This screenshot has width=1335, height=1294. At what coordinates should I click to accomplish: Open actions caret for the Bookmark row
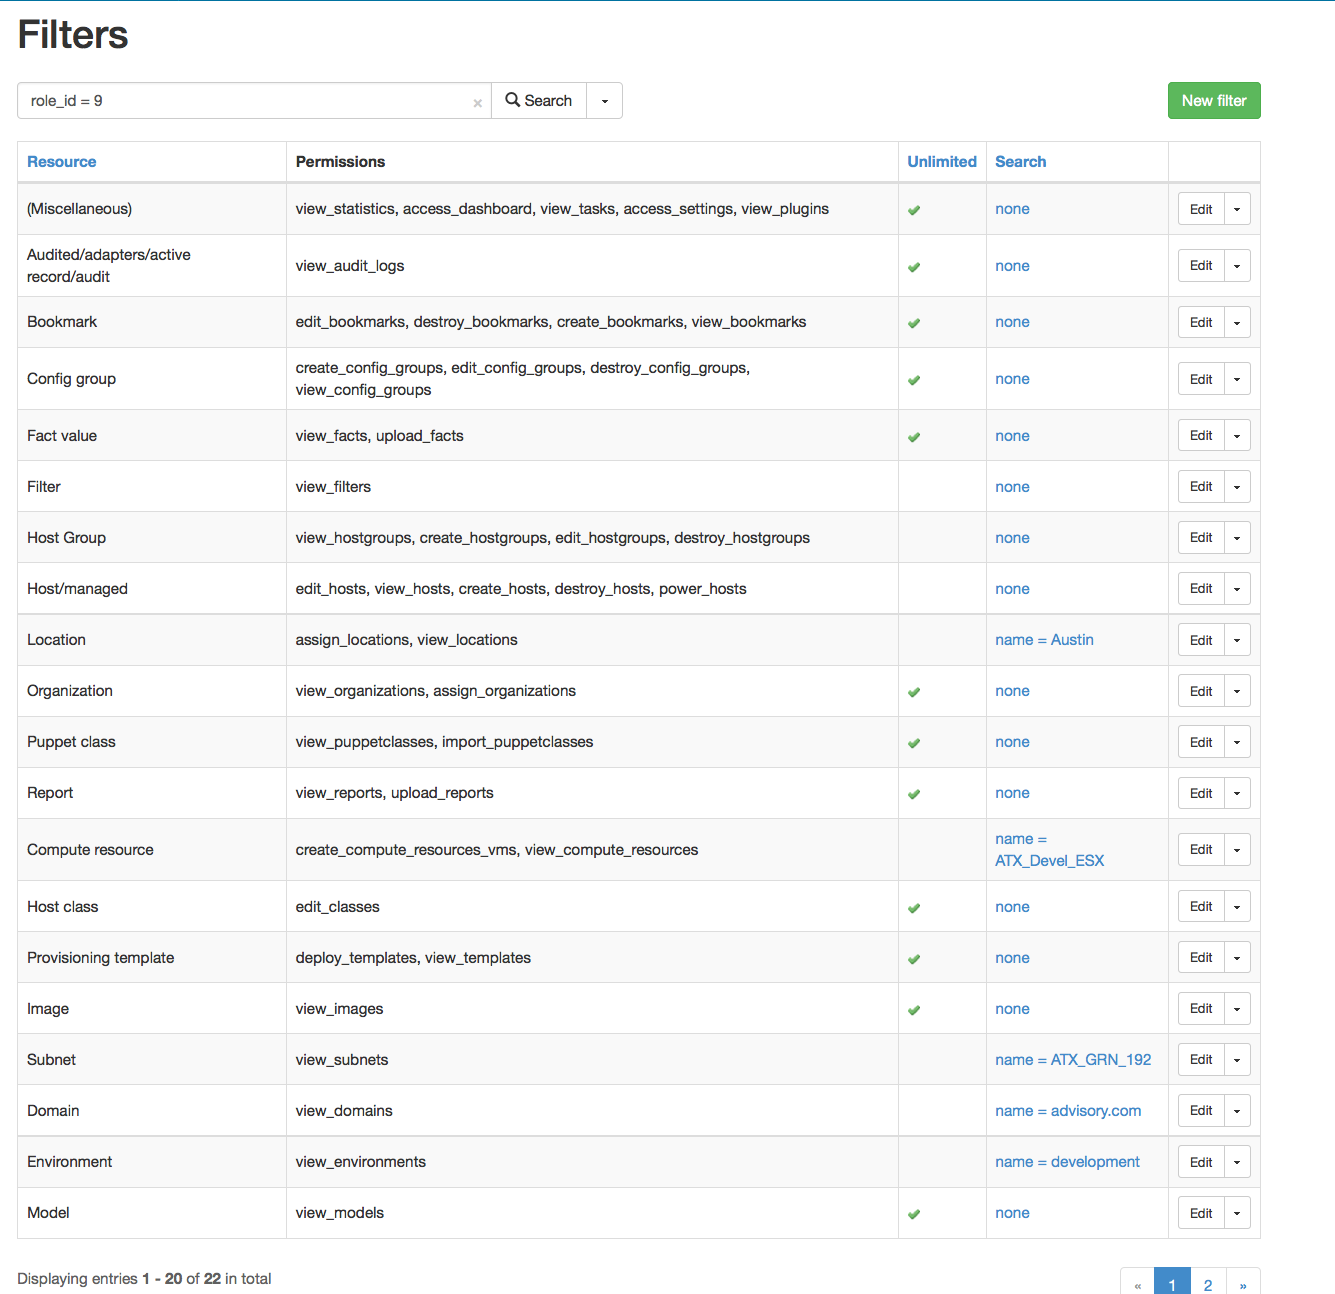pos(1237,322)
